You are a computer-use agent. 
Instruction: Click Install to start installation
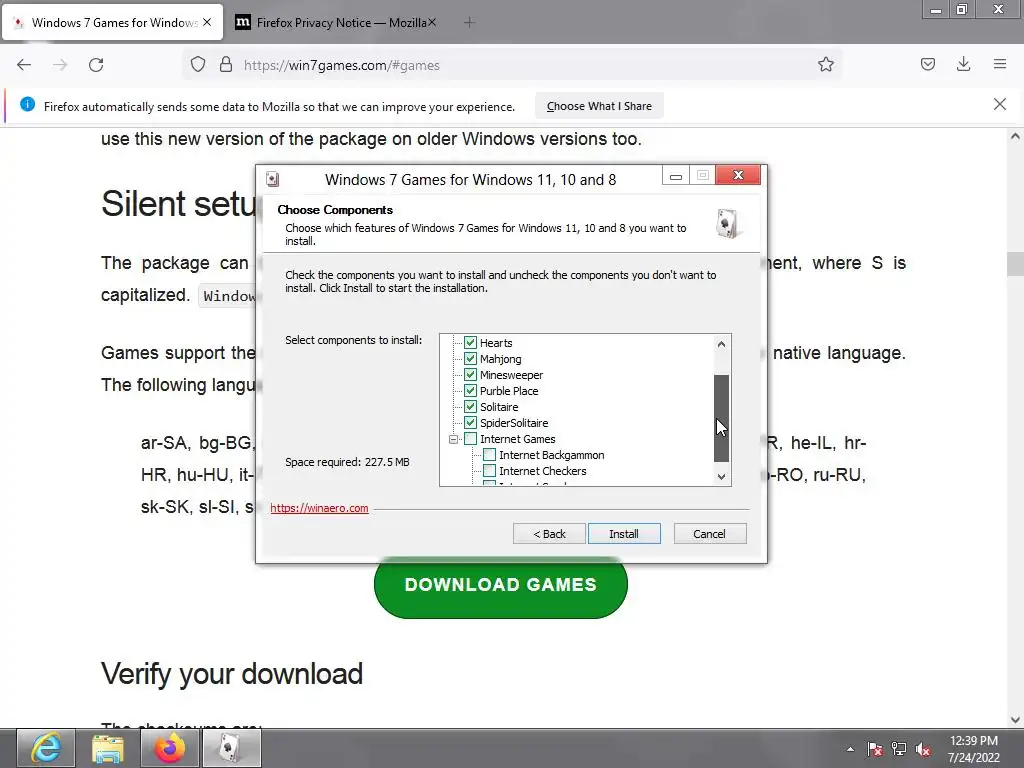(x=624, y=534)
